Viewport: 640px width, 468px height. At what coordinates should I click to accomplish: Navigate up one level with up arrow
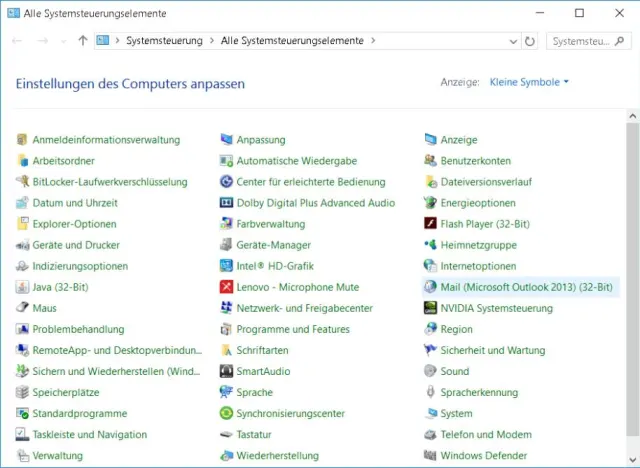coord(82,41)
